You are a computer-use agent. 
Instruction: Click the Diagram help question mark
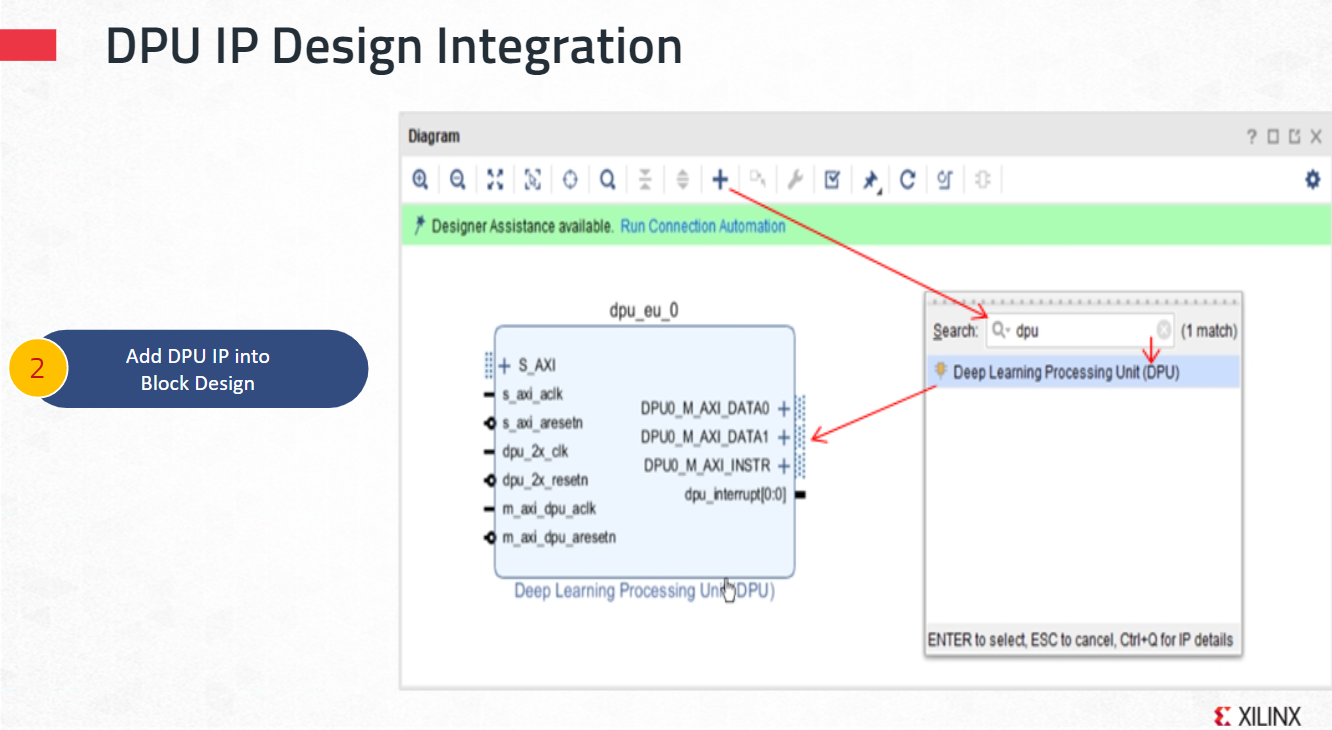tap(1251, 137)
